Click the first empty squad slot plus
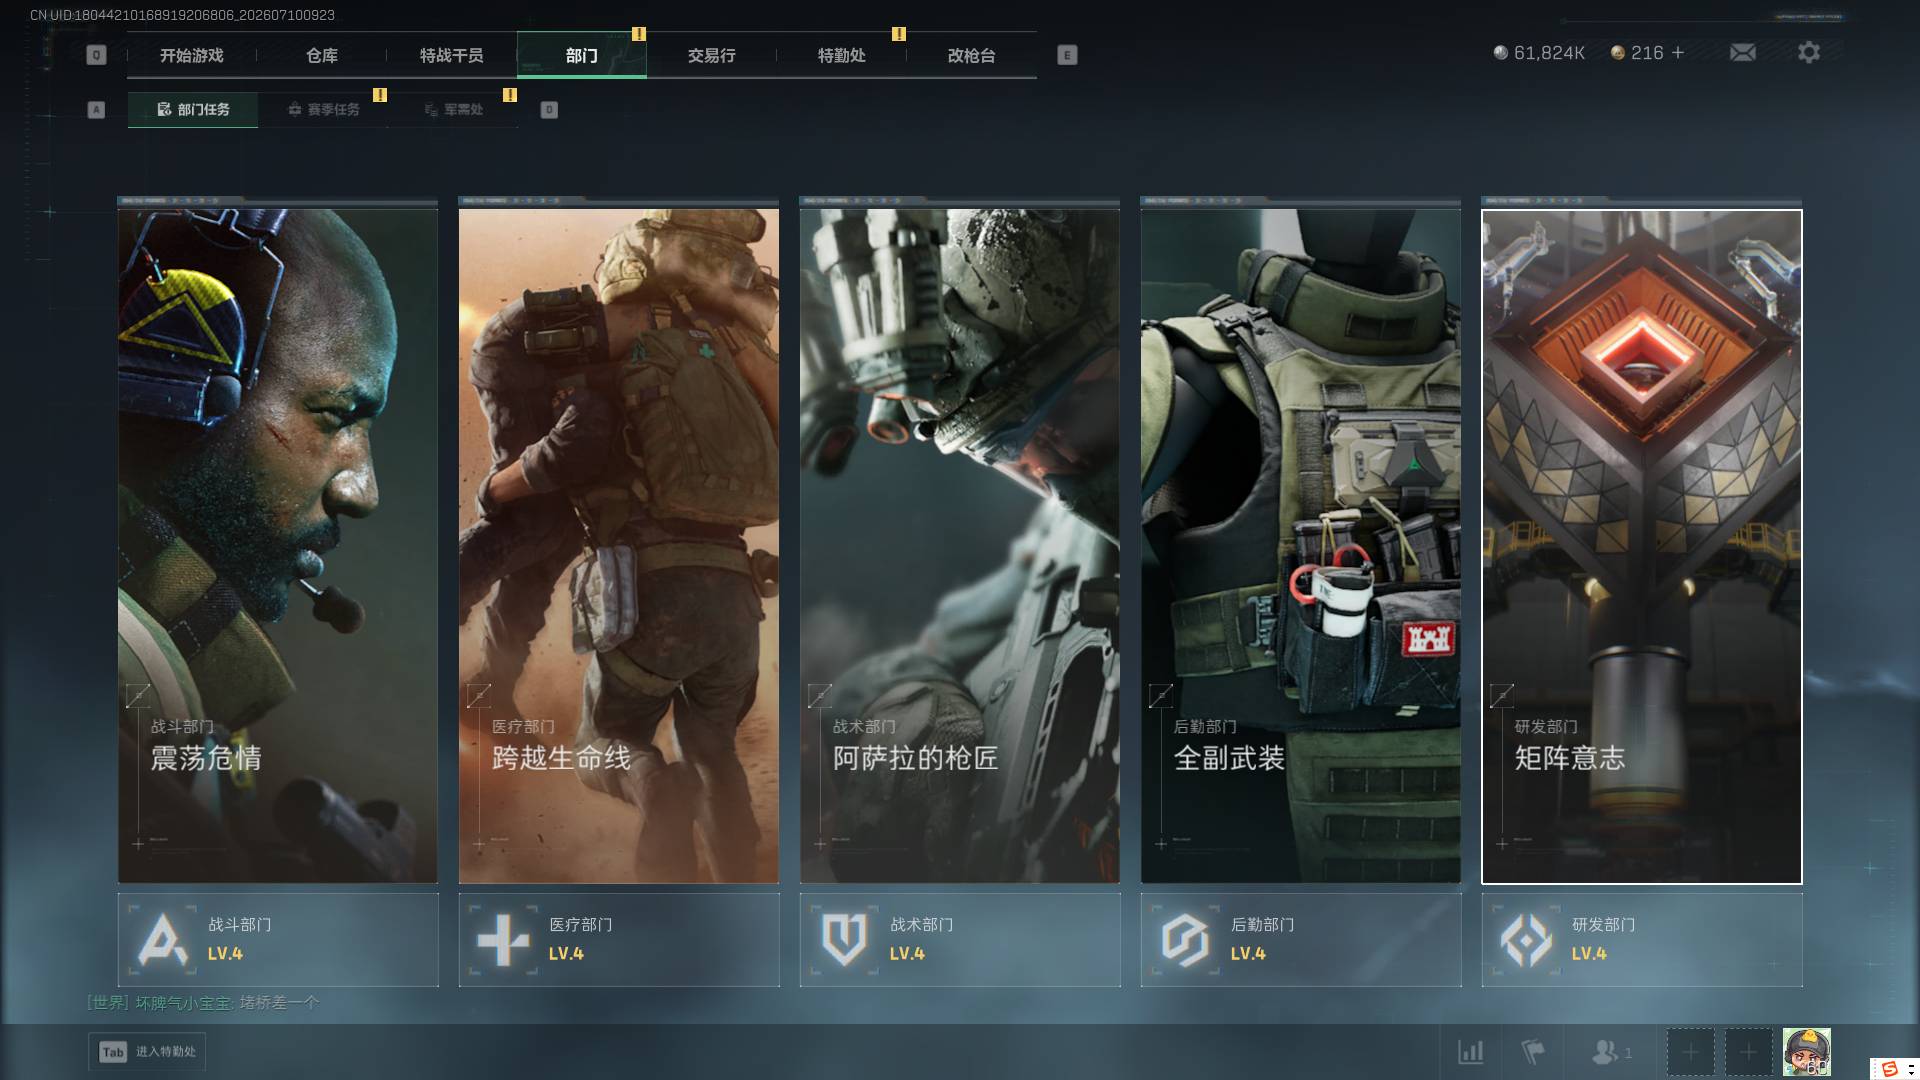Screen dimensions: 1920x1080 [1690, 1052]
